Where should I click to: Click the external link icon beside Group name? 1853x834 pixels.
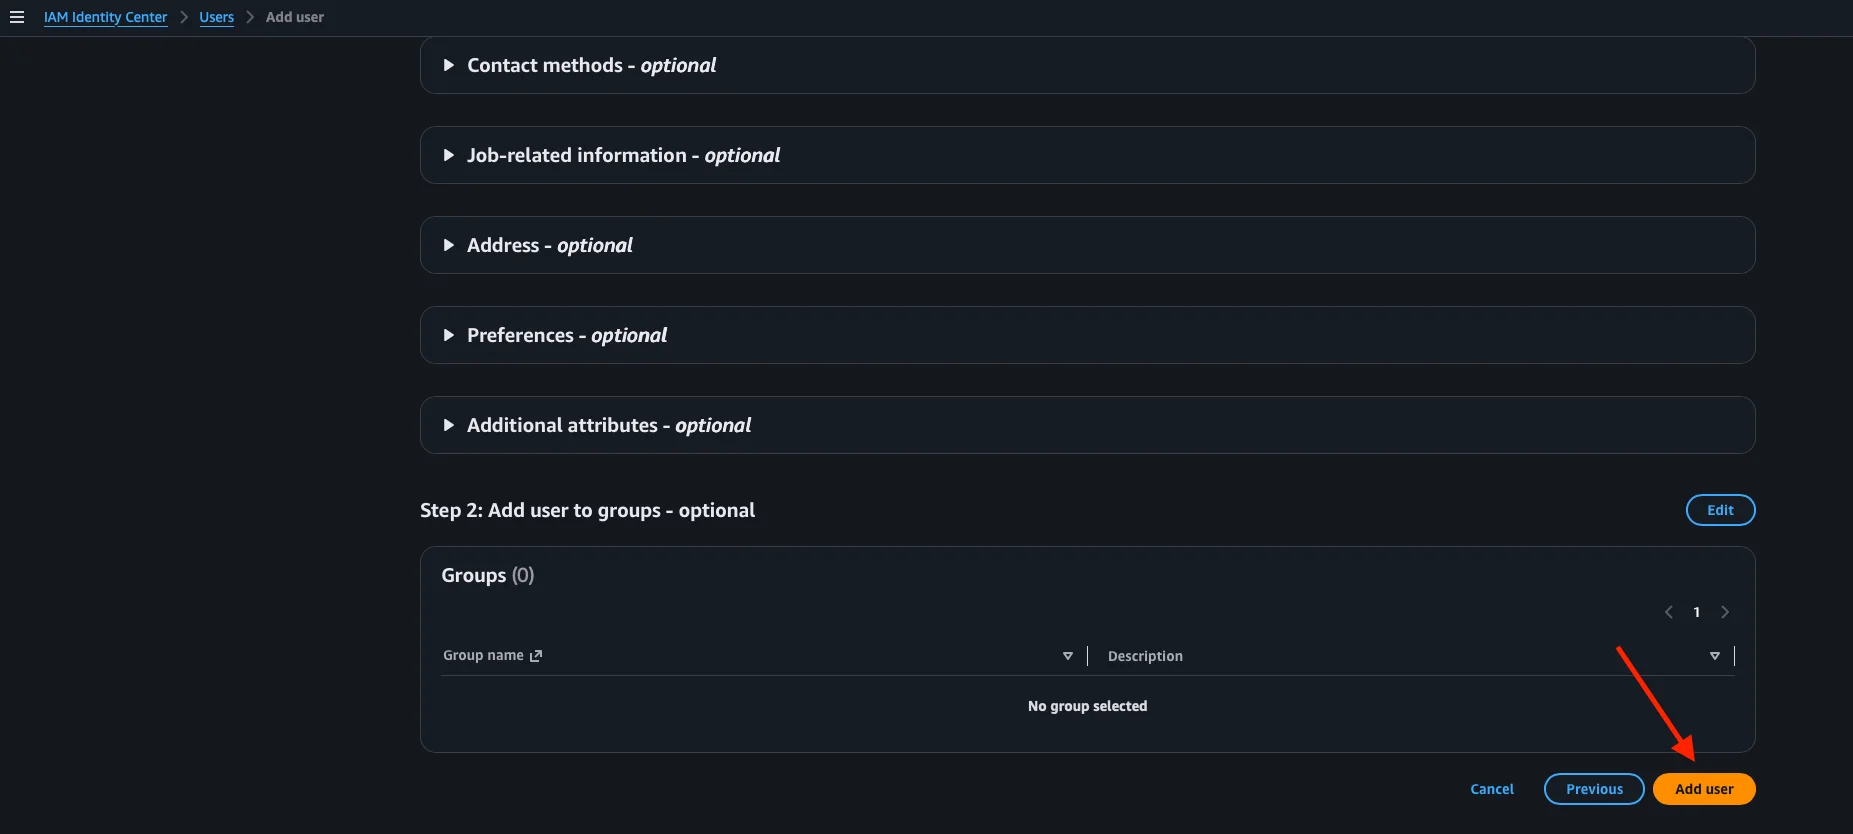point(536,656)
